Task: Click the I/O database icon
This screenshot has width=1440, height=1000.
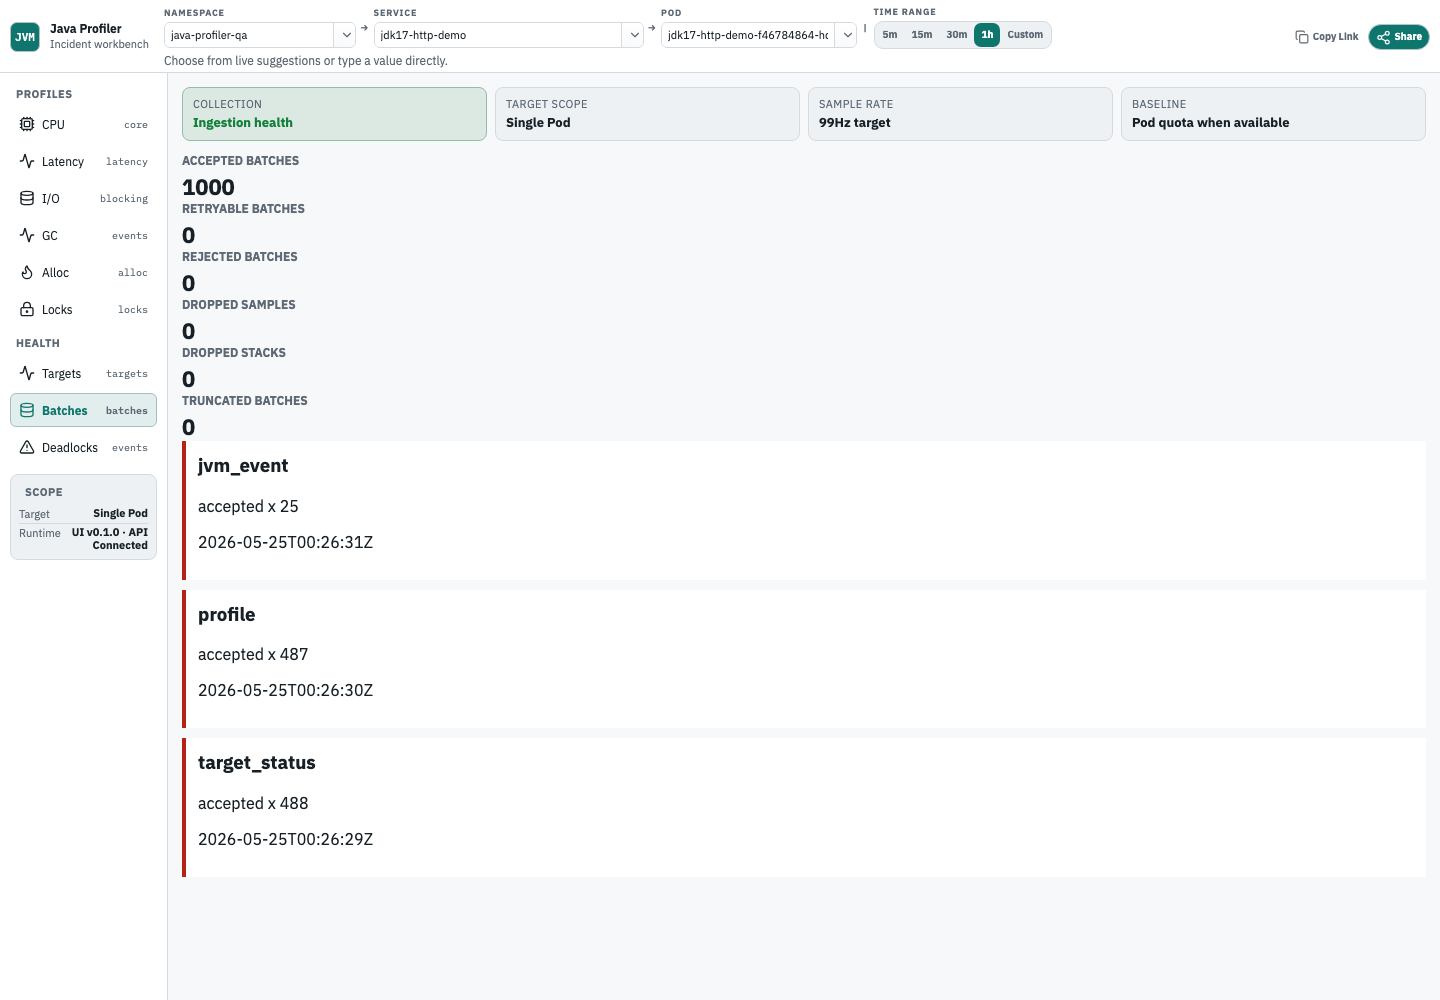Action: [27, 198]
